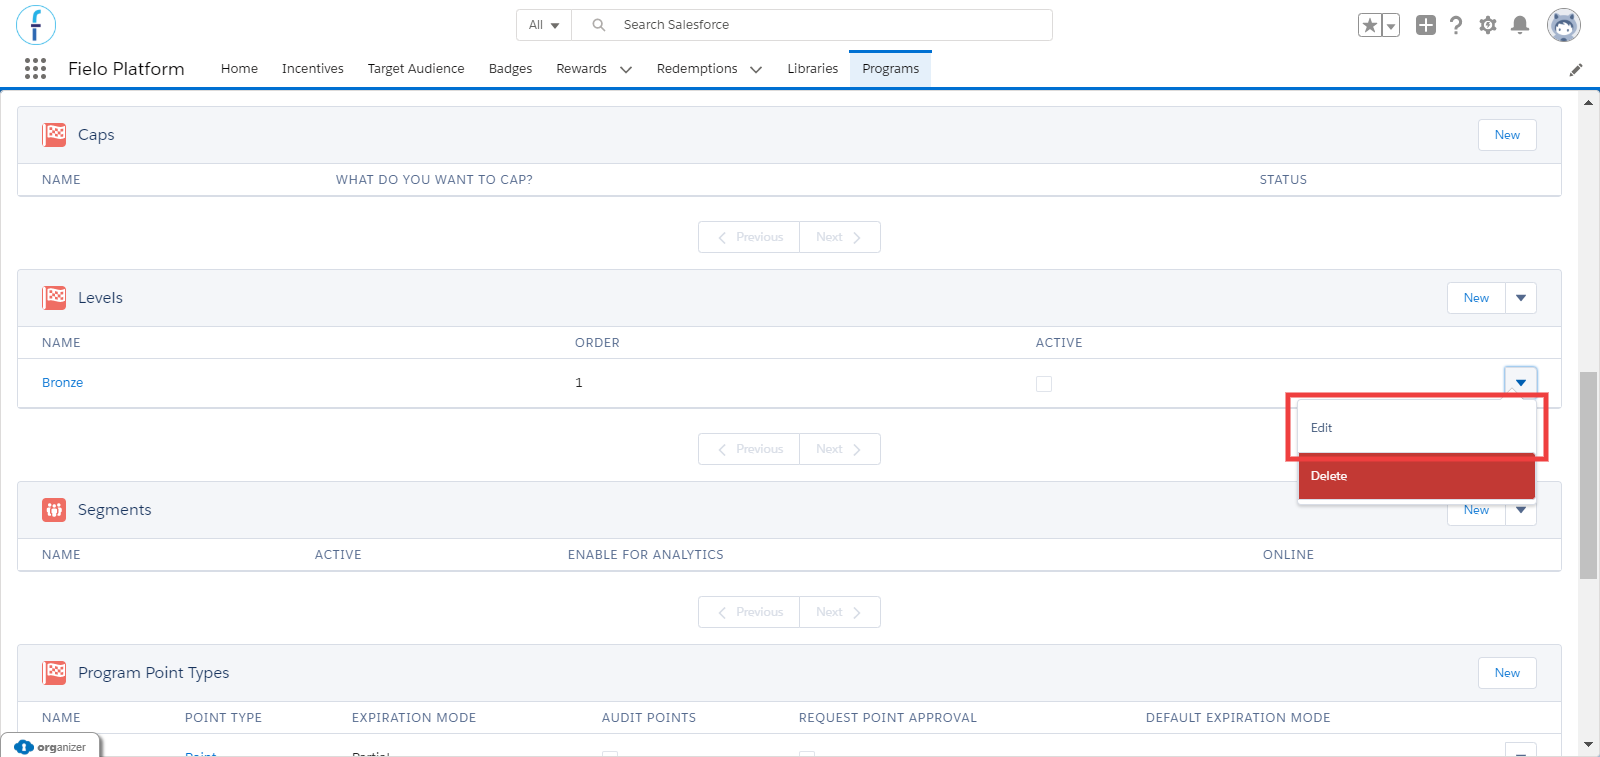Click New in Program Point Types section
Viewport: 1600px width, 757px height.
1507,673
